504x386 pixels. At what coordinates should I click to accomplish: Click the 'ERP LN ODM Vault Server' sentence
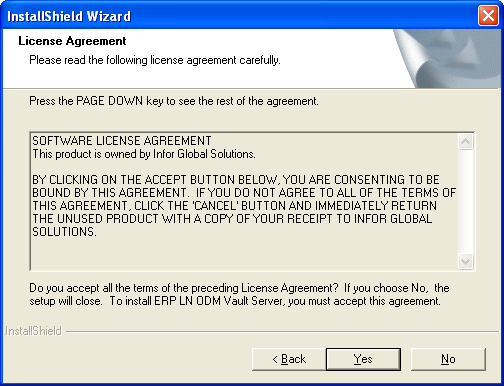[275, 301]
